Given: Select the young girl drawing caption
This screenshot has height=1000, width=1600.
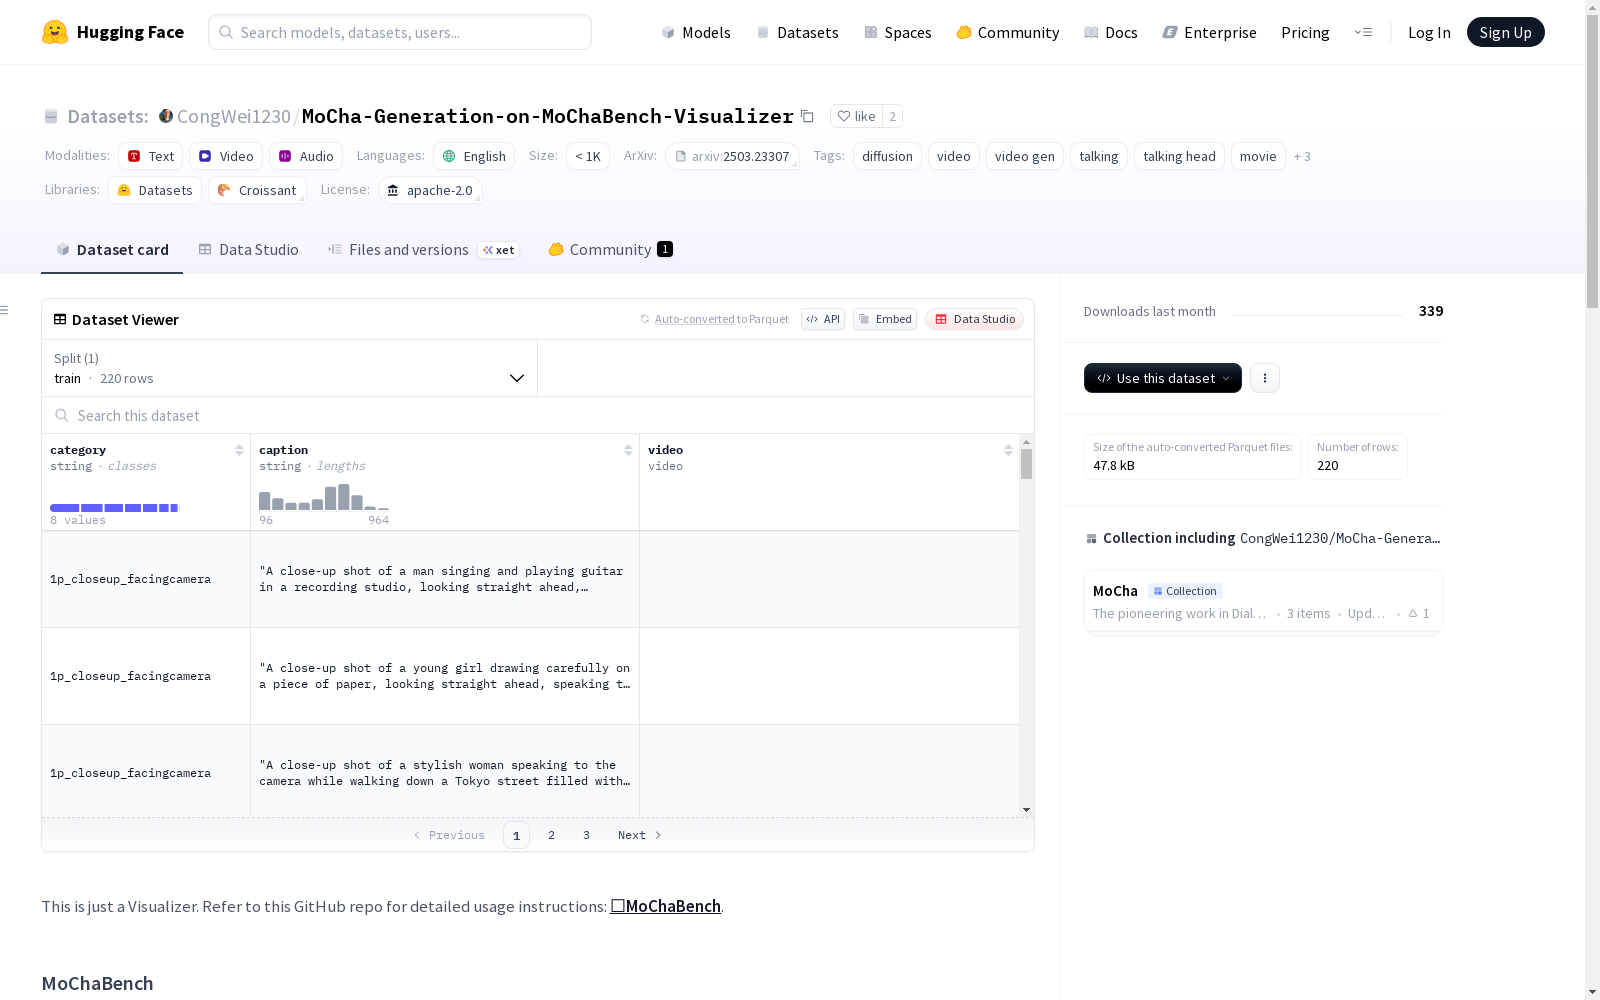Looking at the screenshot, I should pos(445,676).
